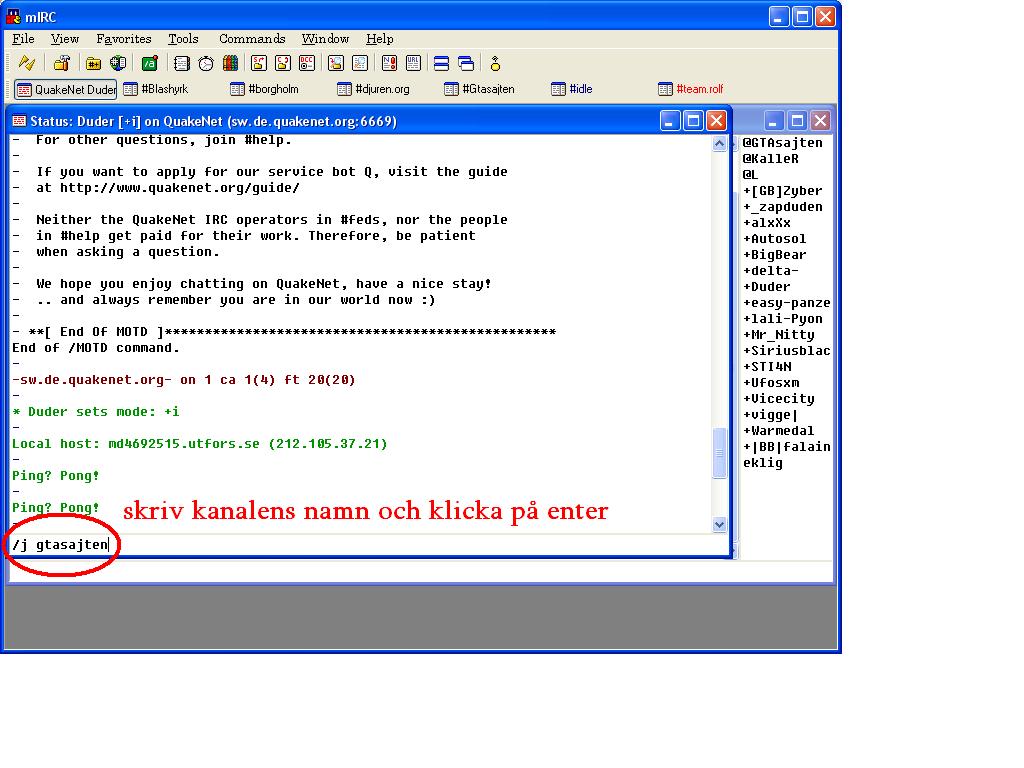Select +easy-panze in the nick list
This screenshot has height=768, width=1024.
pyautogui.click(x=786, y=303)
